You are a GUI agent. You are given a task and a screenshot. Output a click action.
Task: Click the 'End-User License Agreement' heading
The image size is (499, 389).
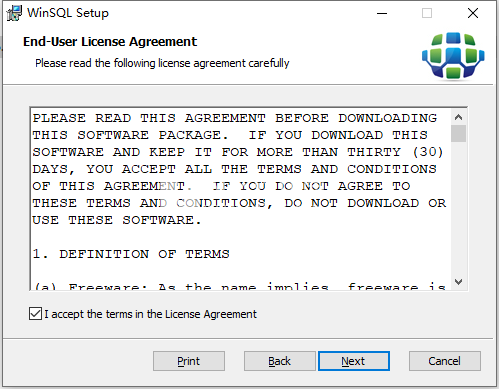tap(110, 42)
